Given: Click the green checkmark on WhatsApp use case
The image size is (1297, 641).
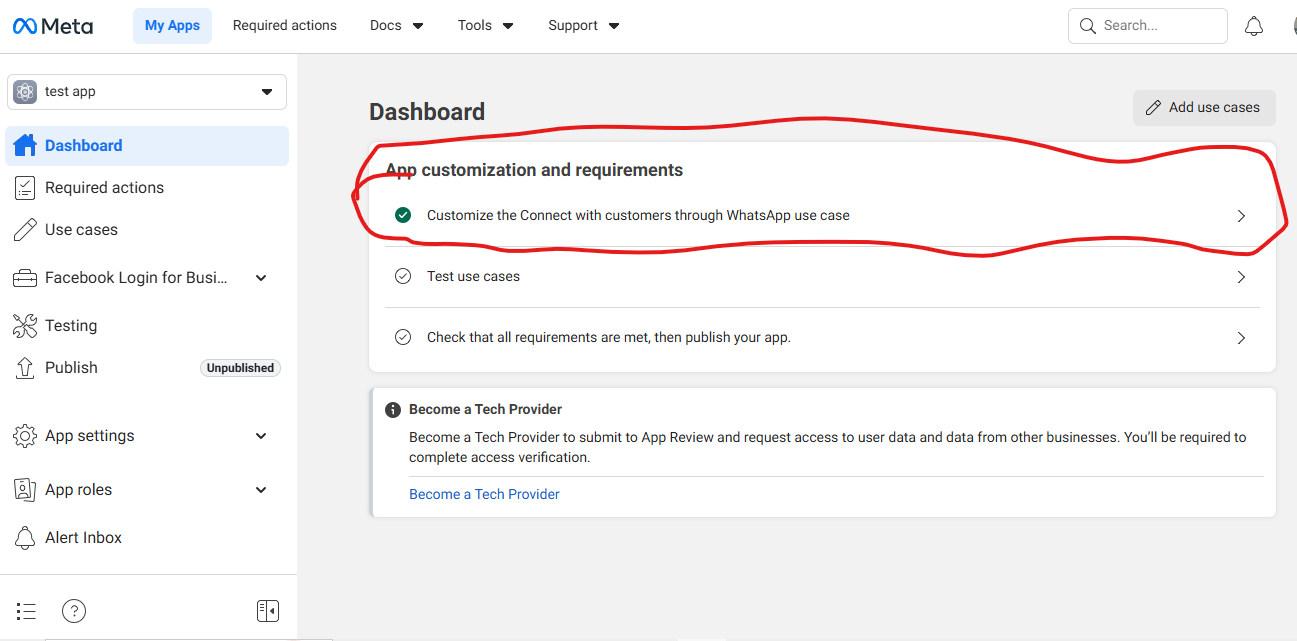Looking at the screenshot, I should 403,214.
